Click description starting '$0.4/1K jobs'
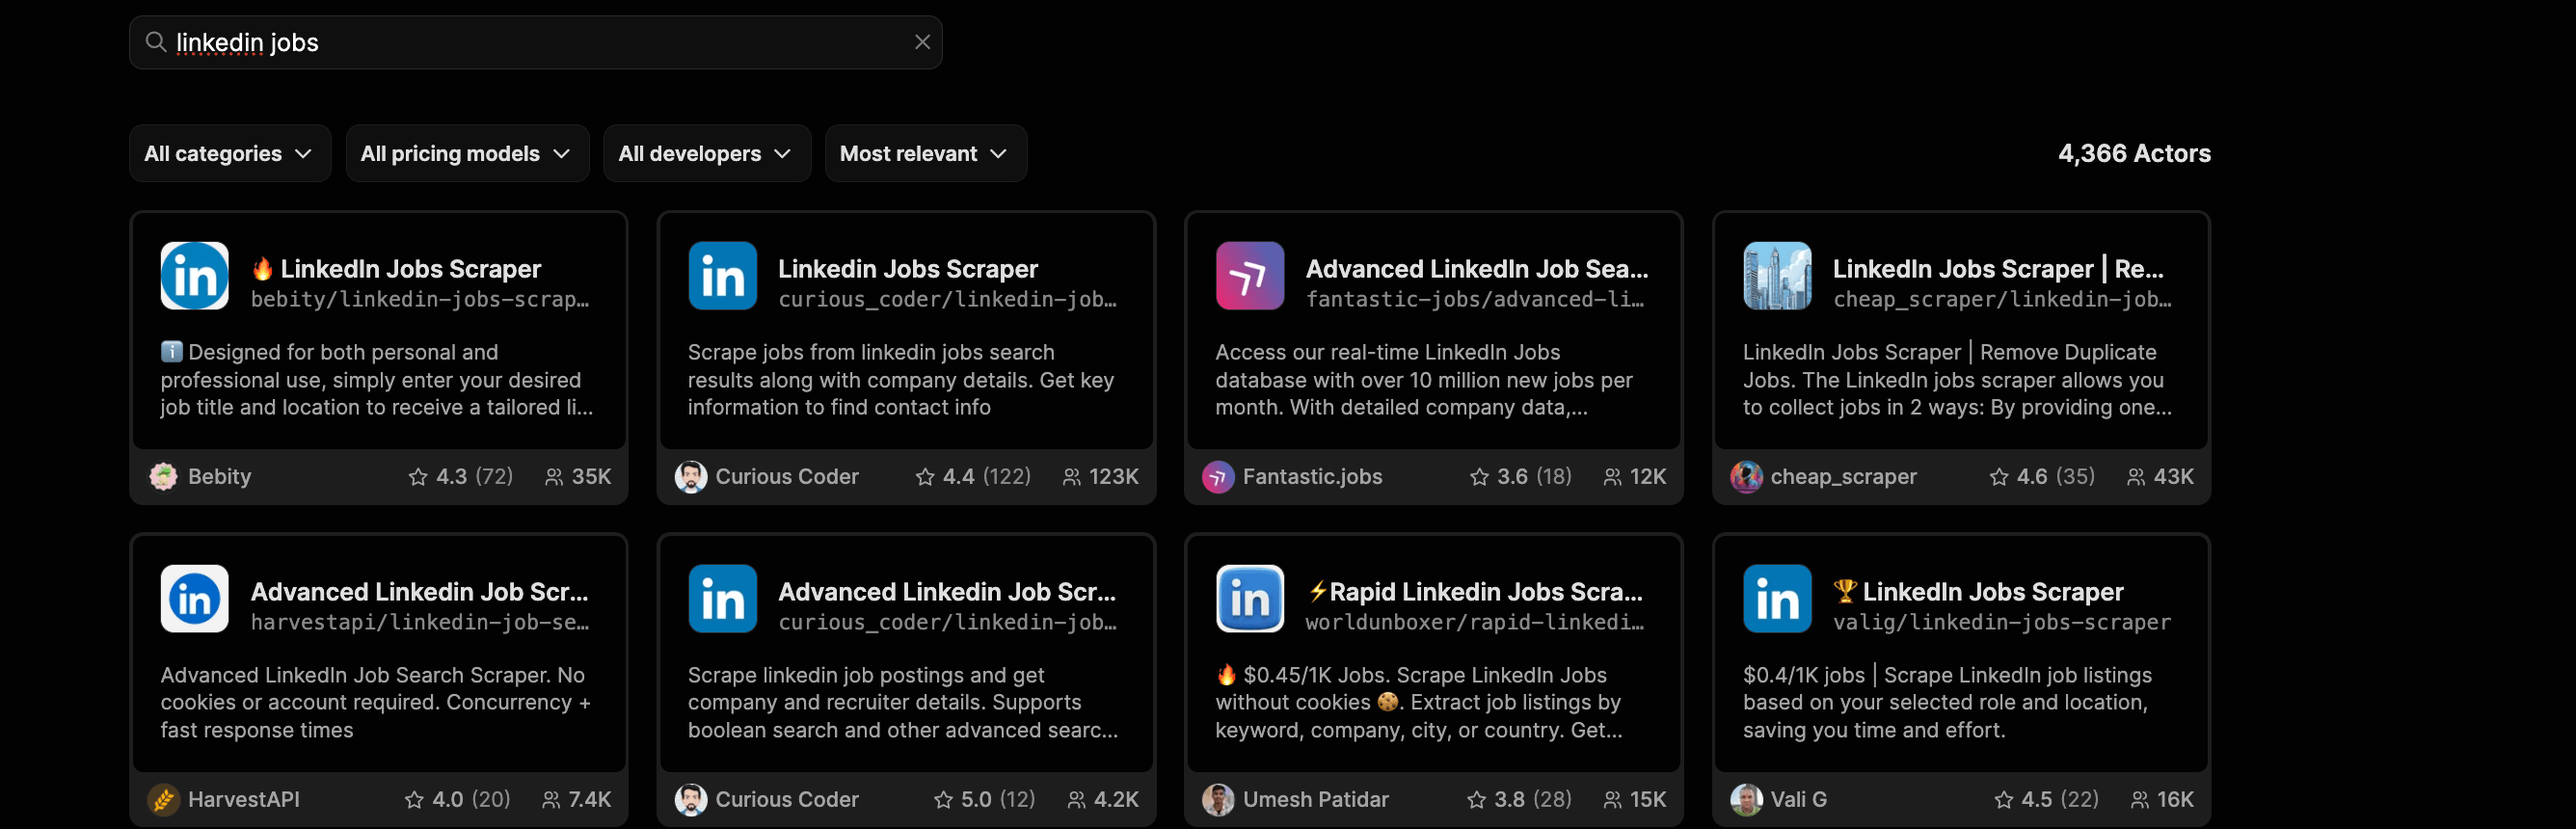 [x=1947, y=702]
